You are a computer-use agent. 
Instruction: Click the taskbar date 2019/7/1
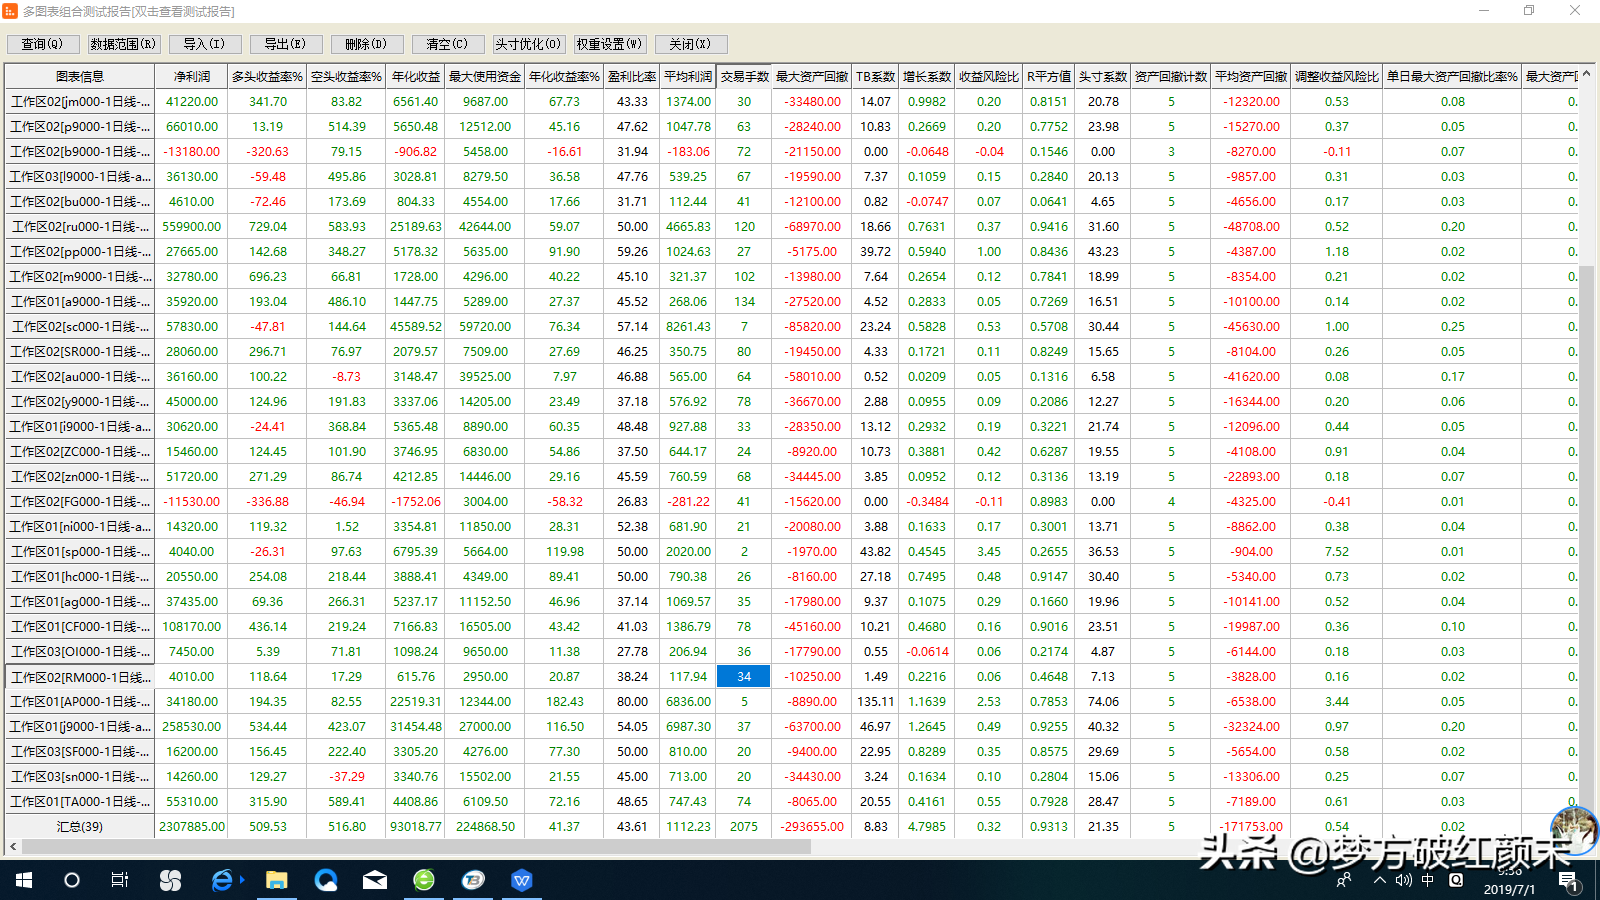point(1510,889)
